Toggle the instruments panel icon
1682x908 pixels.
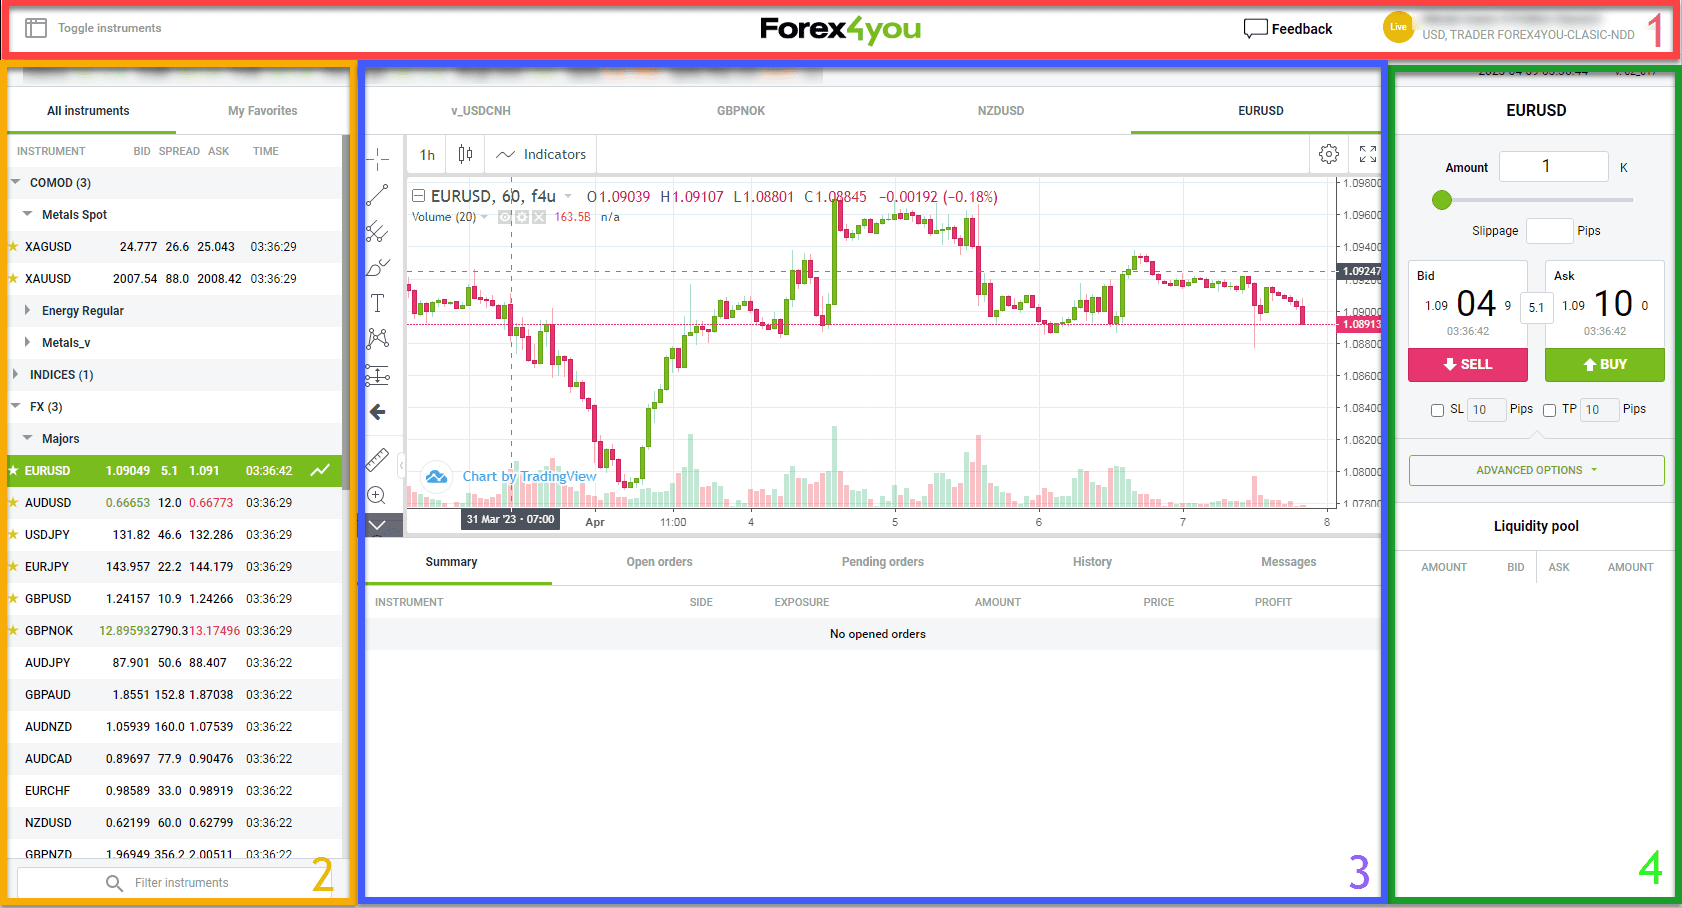[36, 28]
